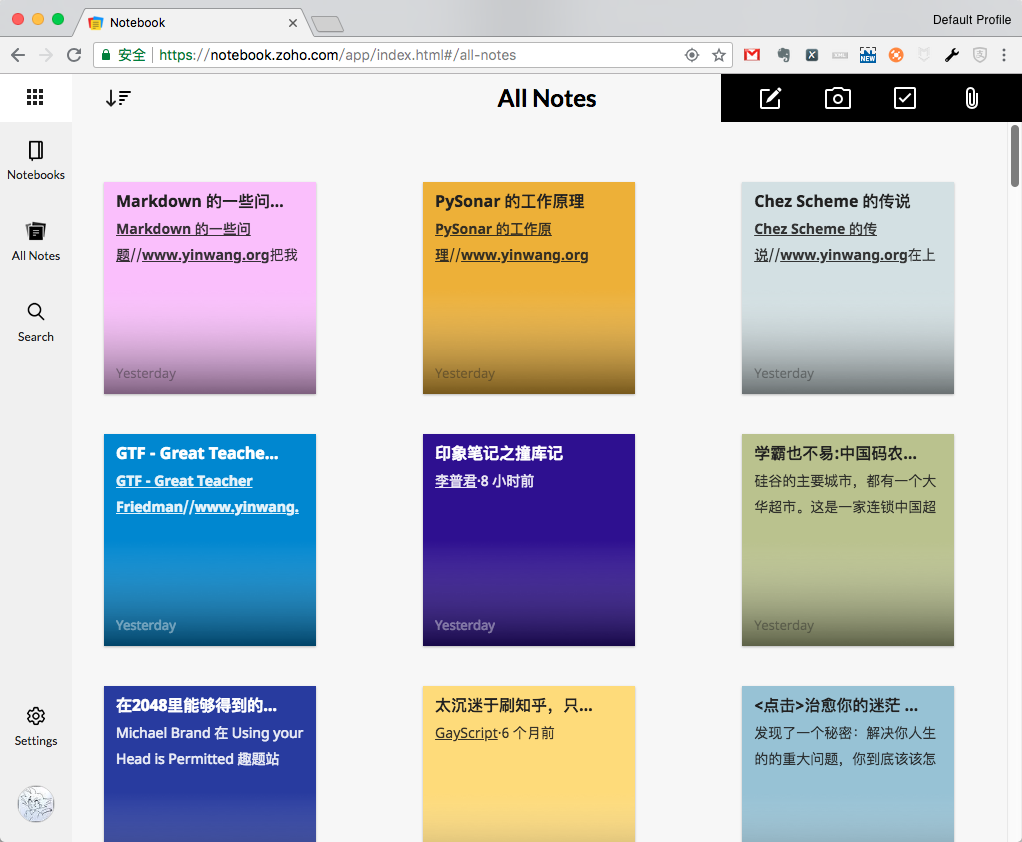Click the user profile avatar

[x=36, y=804]
